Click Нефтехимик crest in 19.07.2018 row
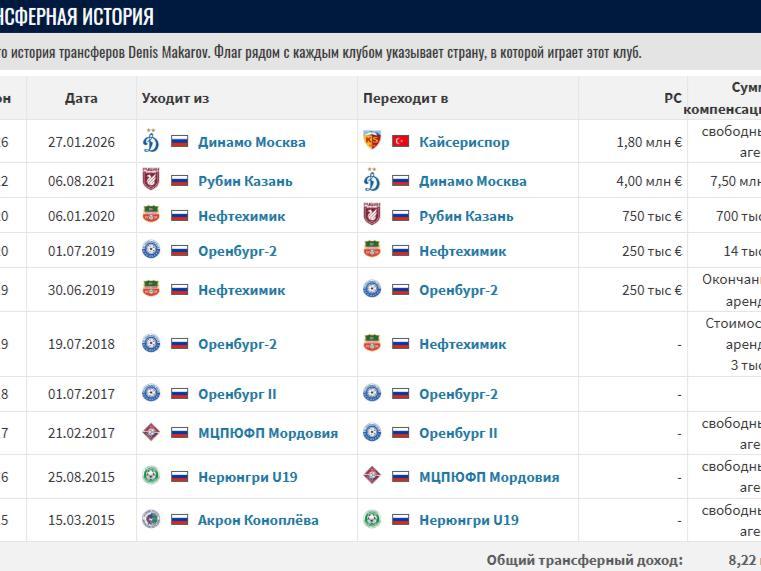The image size is (761, 571). point(372,344)
